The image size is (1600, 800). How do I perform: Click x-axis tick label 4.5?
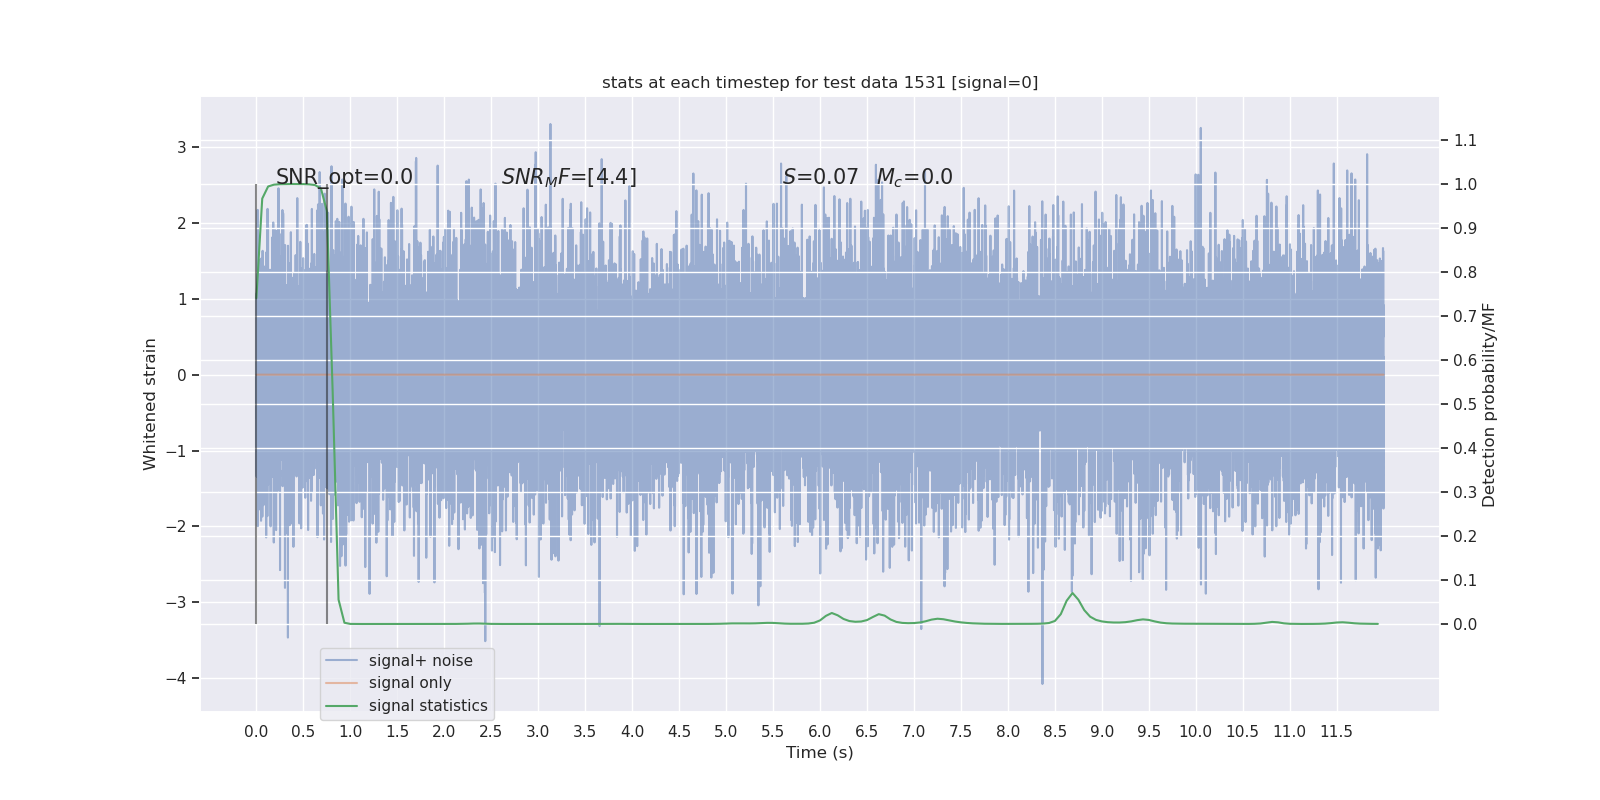tap(679, 731)
